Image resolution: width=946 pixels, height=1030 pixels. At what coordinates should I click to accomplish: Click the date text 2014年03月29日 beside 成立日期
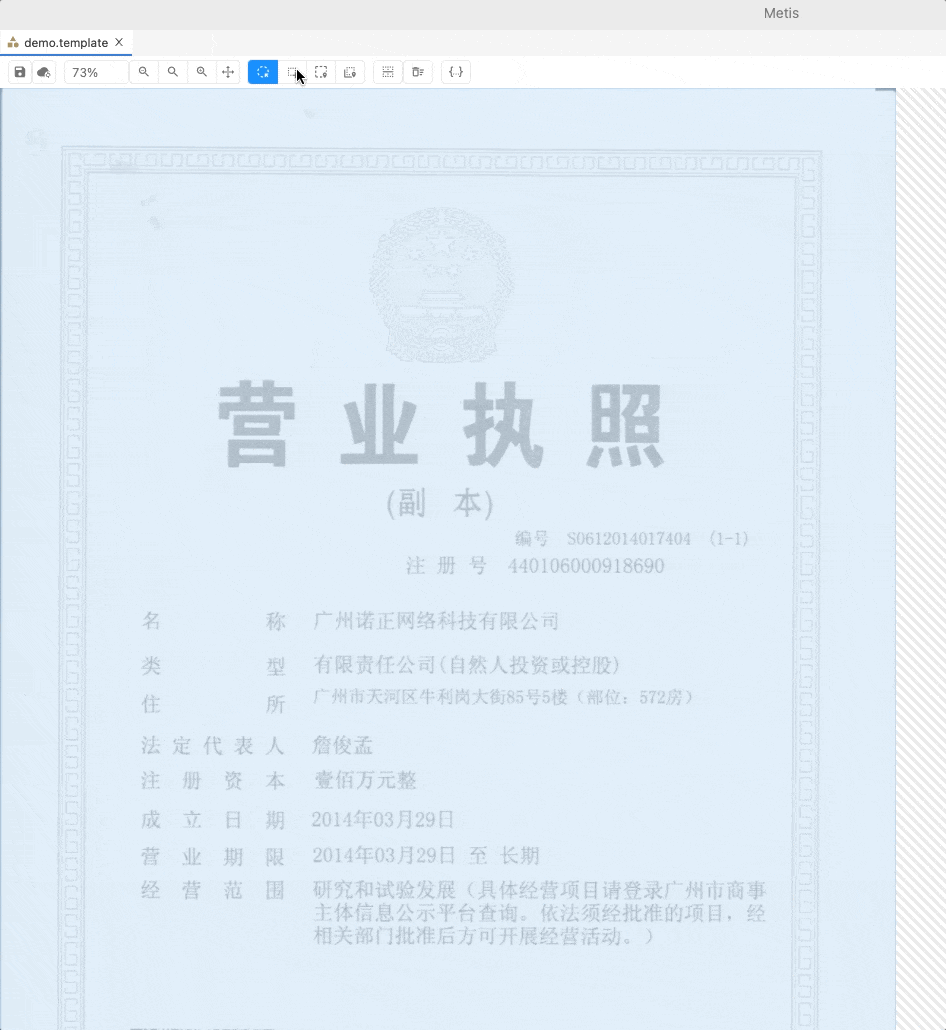pyautogui.click(x=383, y=819)
